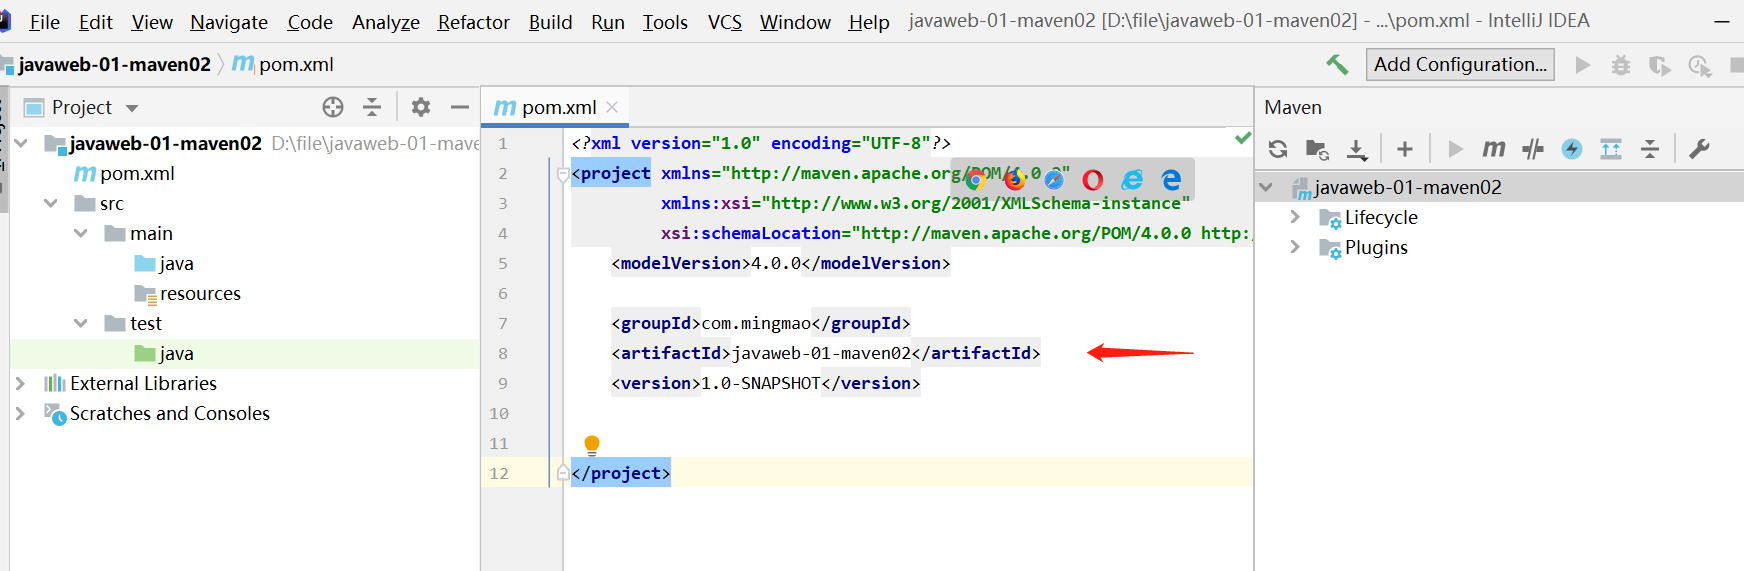Open Project panel gear options
This screenshot has width=1744, height=571.
pyautogui.click(x=421, y=107)
